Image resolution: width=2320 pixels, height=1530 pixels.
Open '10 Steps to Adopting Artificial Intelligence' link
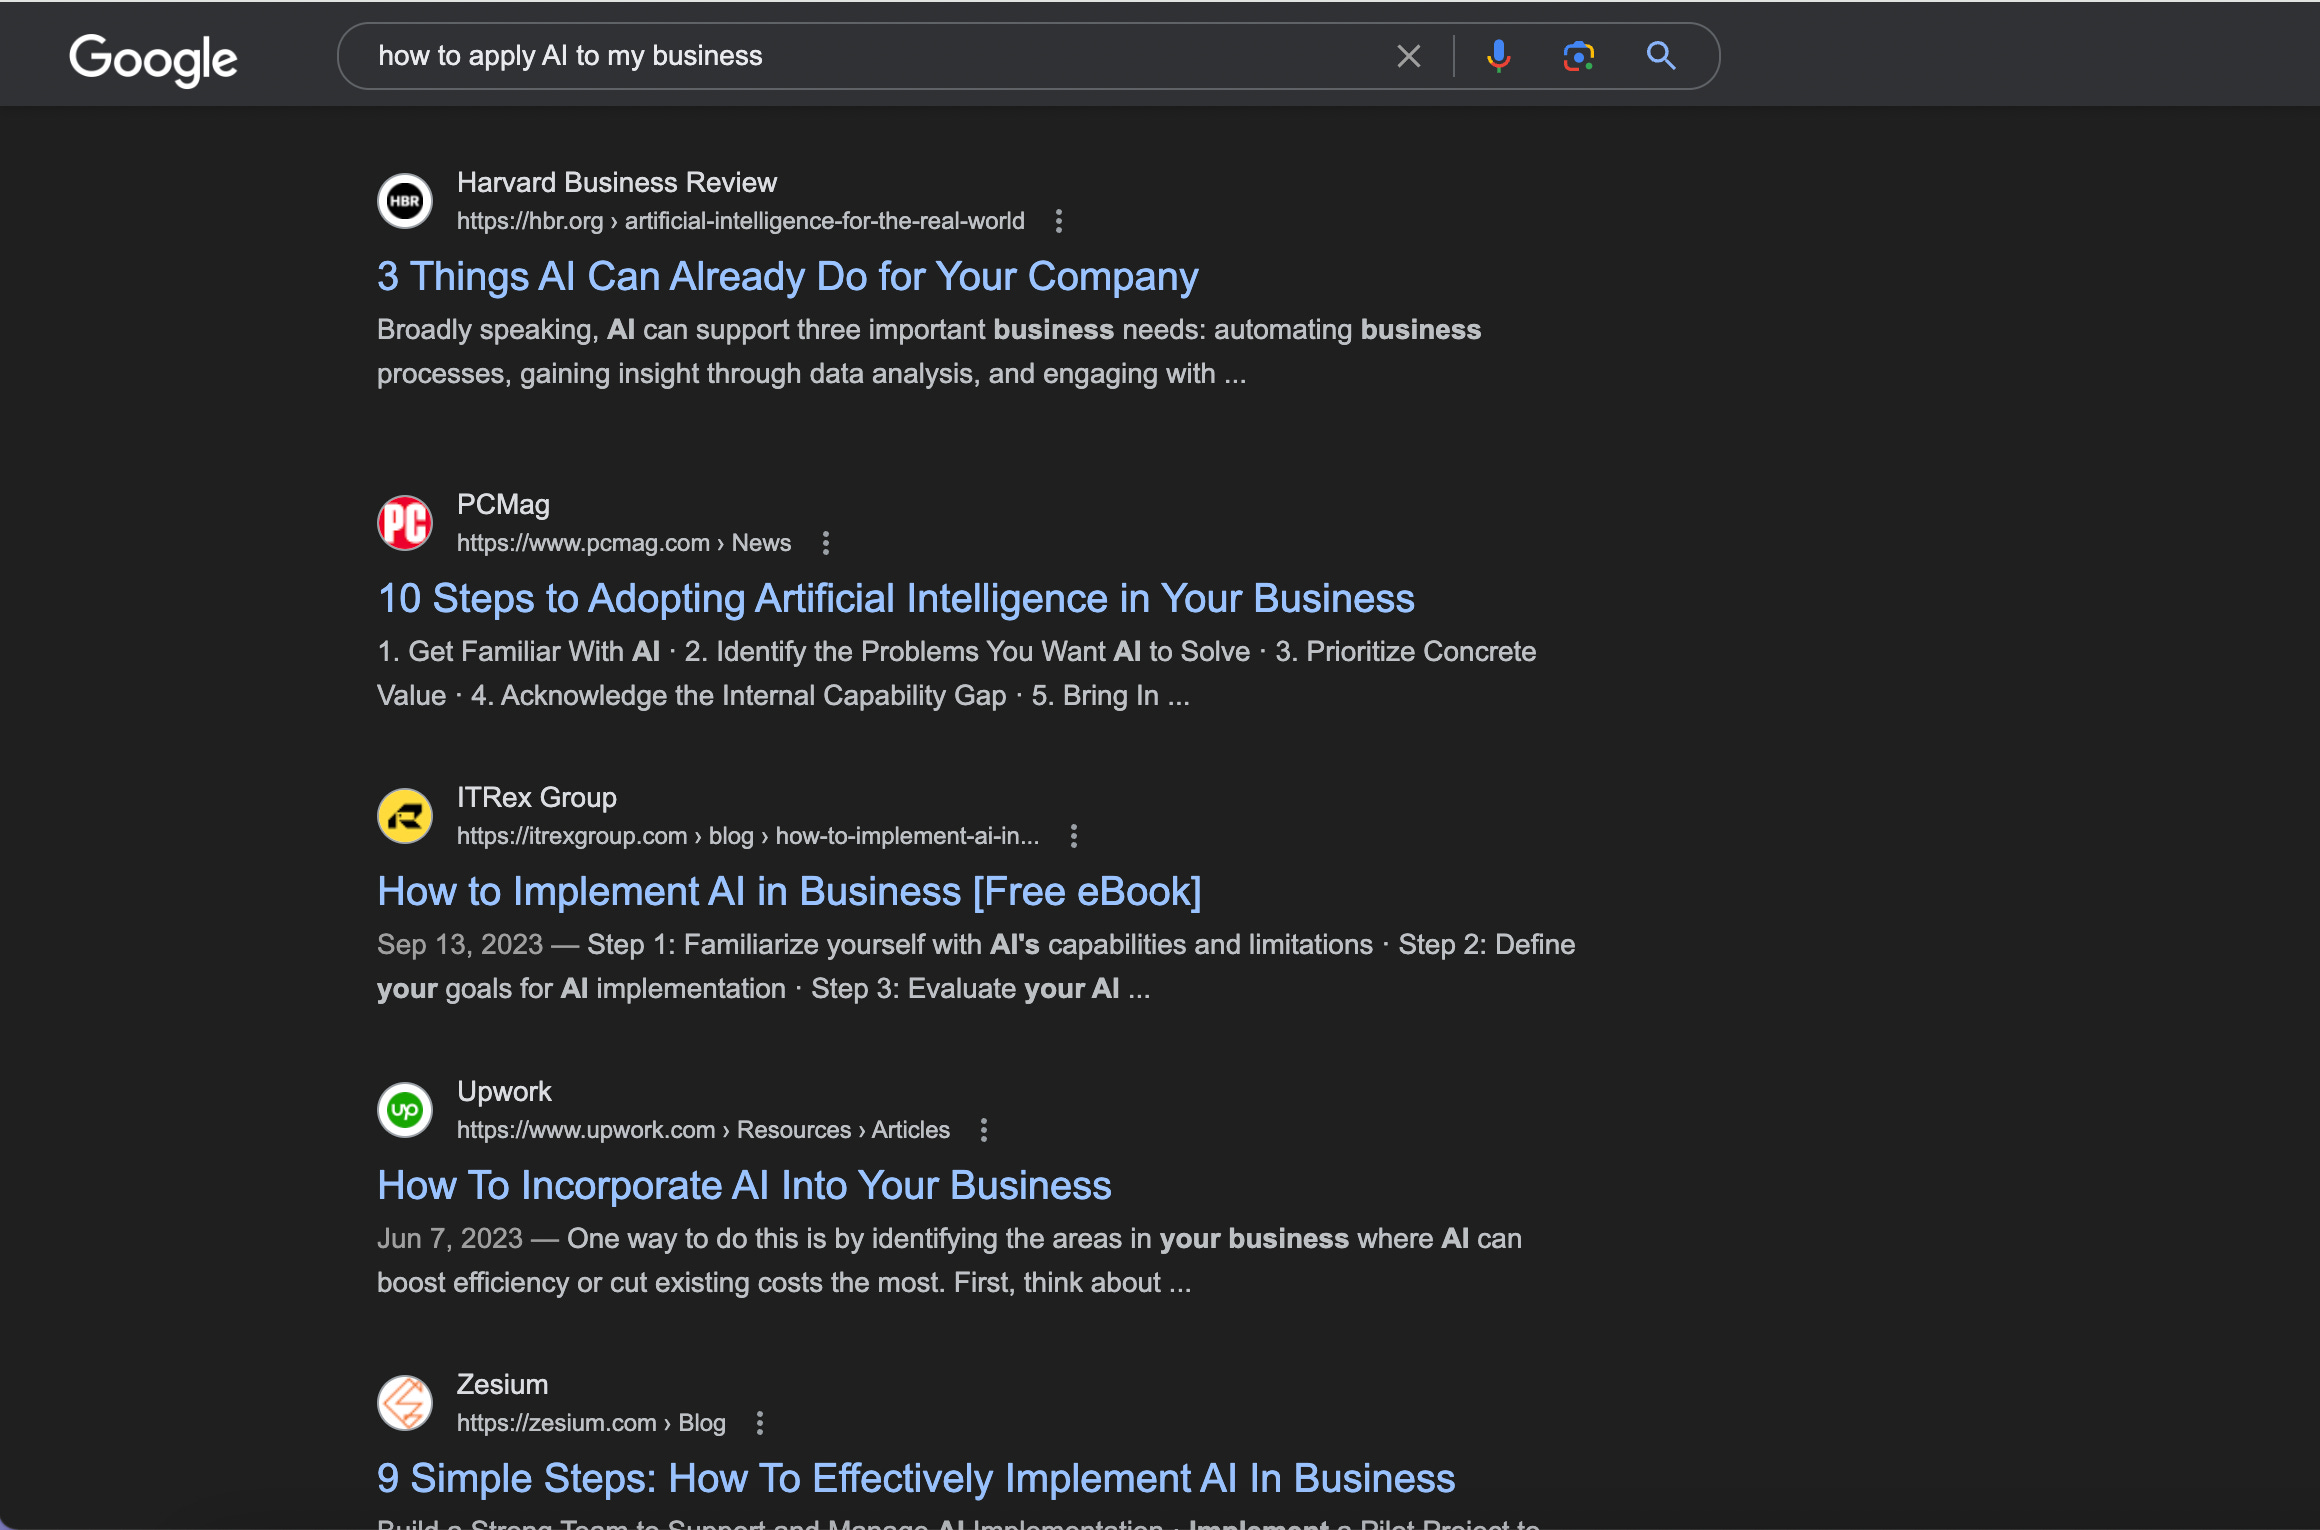(895, 599)
